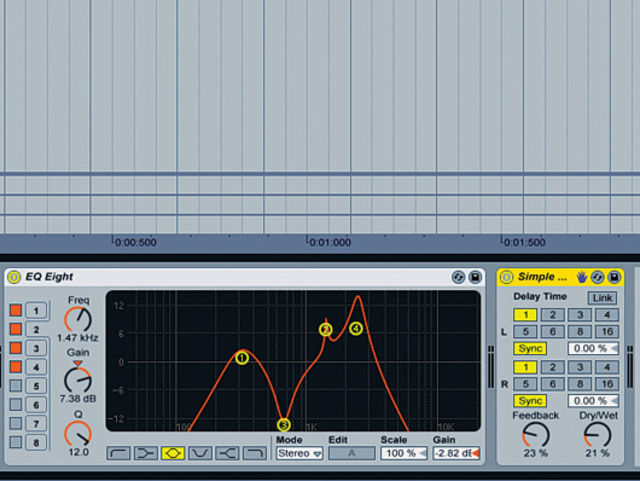Click right channel offset field 0.00 %
Viewport: 640px width, 481px height.
[x=593, y=401]
